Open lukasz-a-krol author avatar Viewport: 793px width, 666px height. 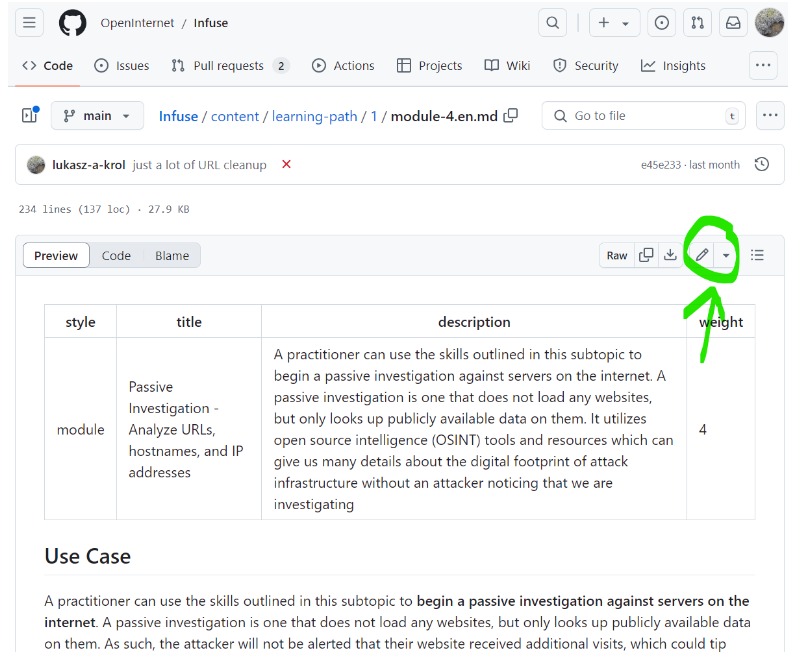pyautogui.click(x=36, y=165)
